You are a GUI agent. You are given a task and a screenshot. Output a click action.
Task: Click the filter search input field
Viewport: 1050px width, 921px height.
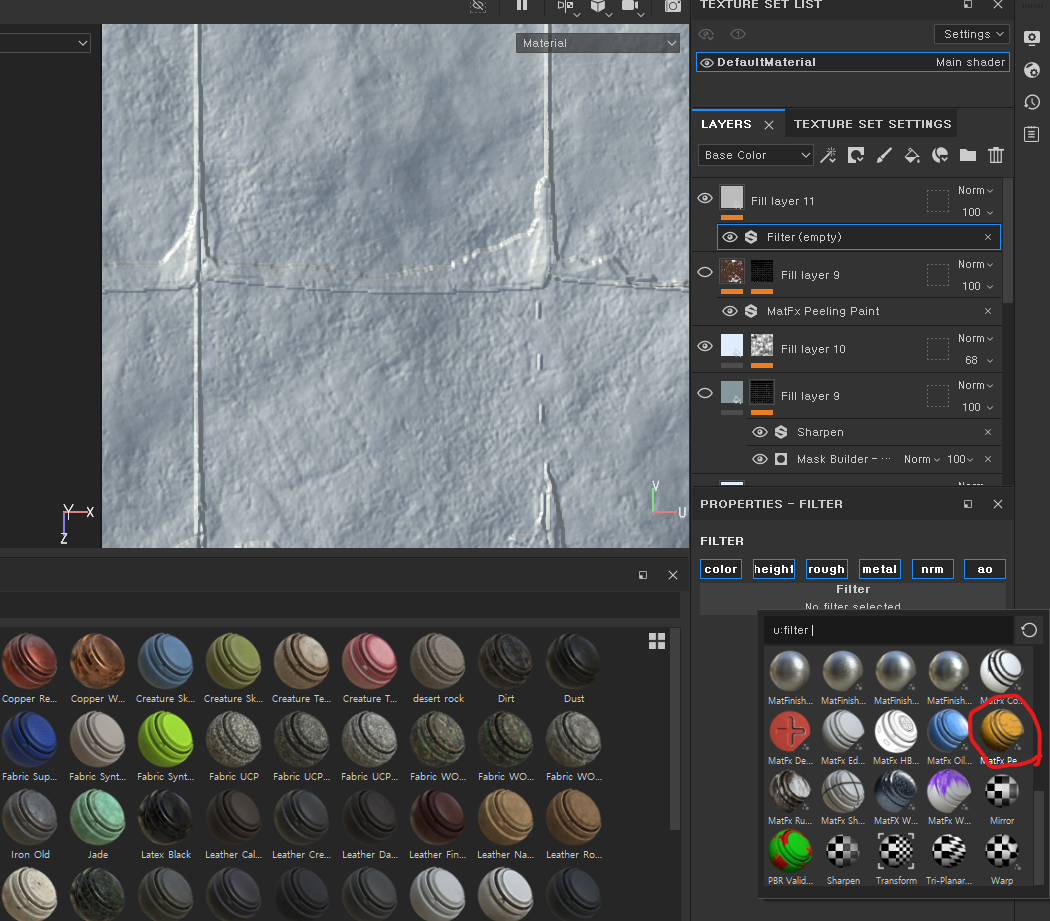pos(888,630)
